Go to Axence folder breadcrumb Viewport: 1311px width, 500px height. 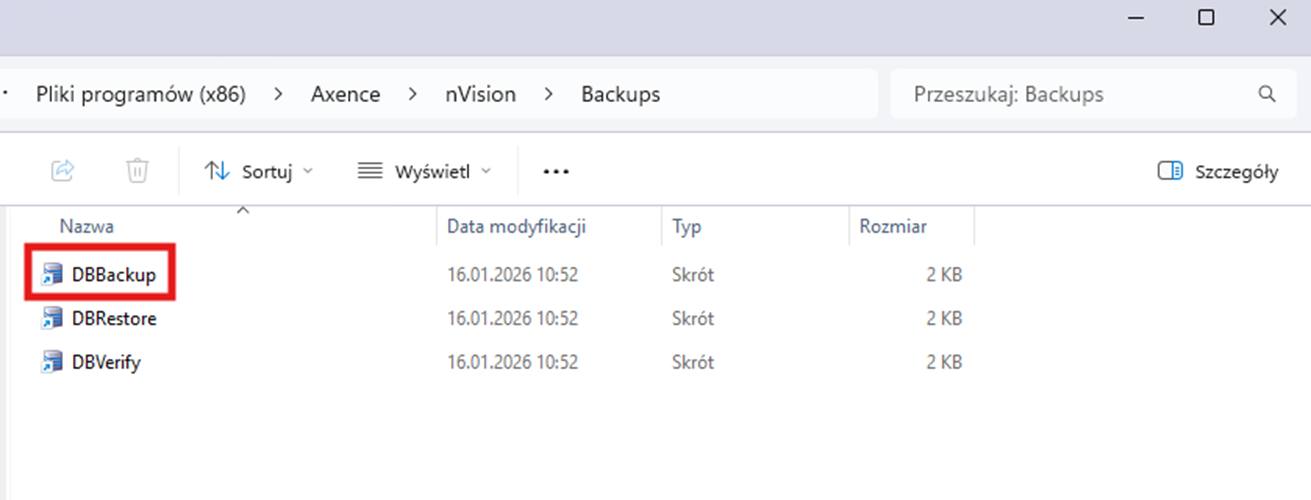[x=345, y=95]
